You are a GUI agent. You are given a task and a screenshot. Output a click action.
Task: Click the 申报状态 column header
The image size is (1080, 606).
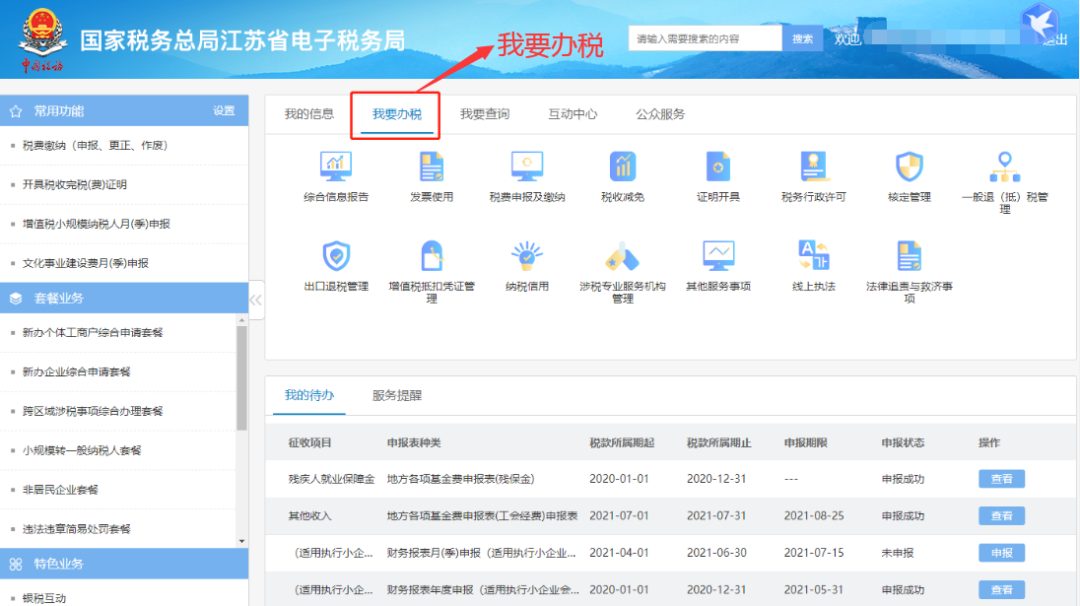tap(903, 442)
